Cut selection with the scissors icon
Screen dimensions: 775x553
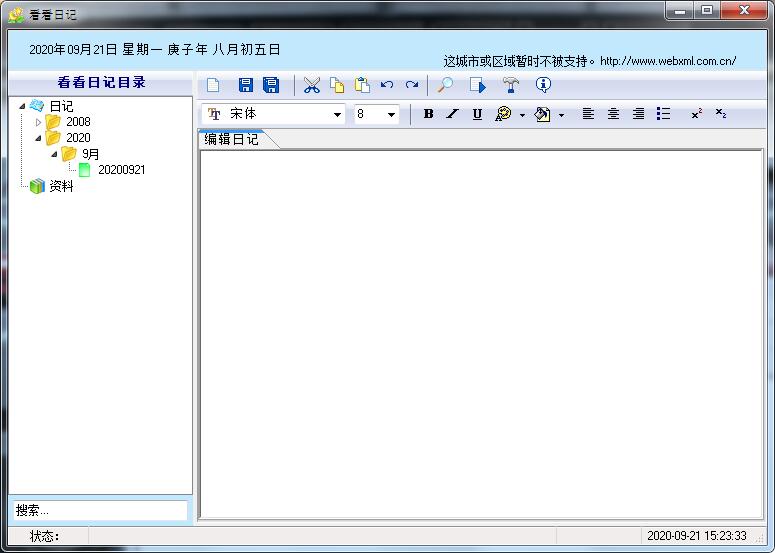311,86
